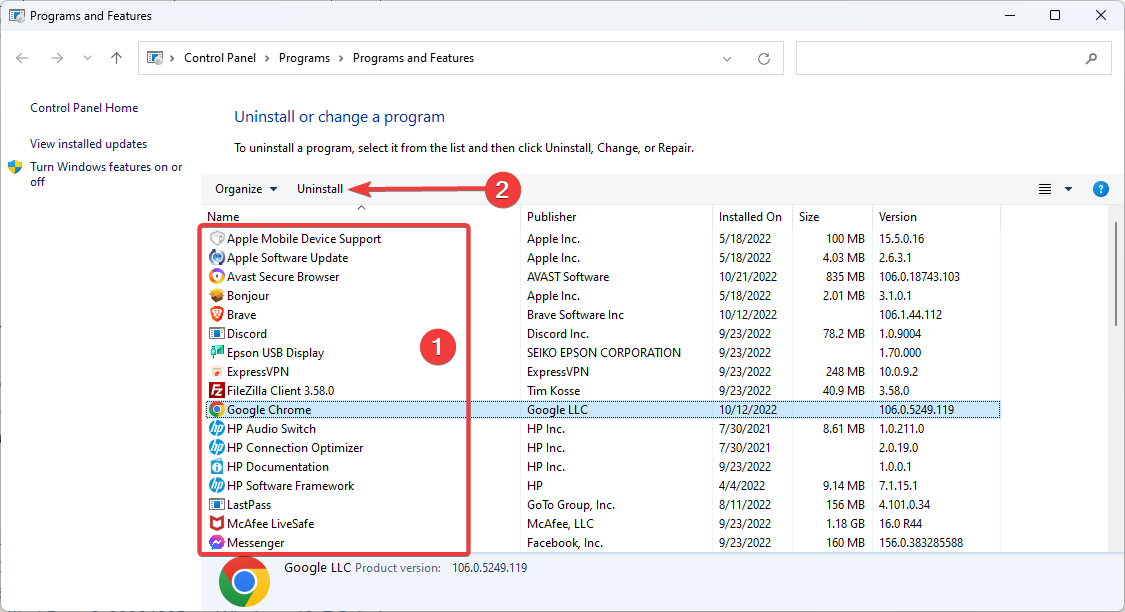Open the help question mark icon

point(1101,189)
